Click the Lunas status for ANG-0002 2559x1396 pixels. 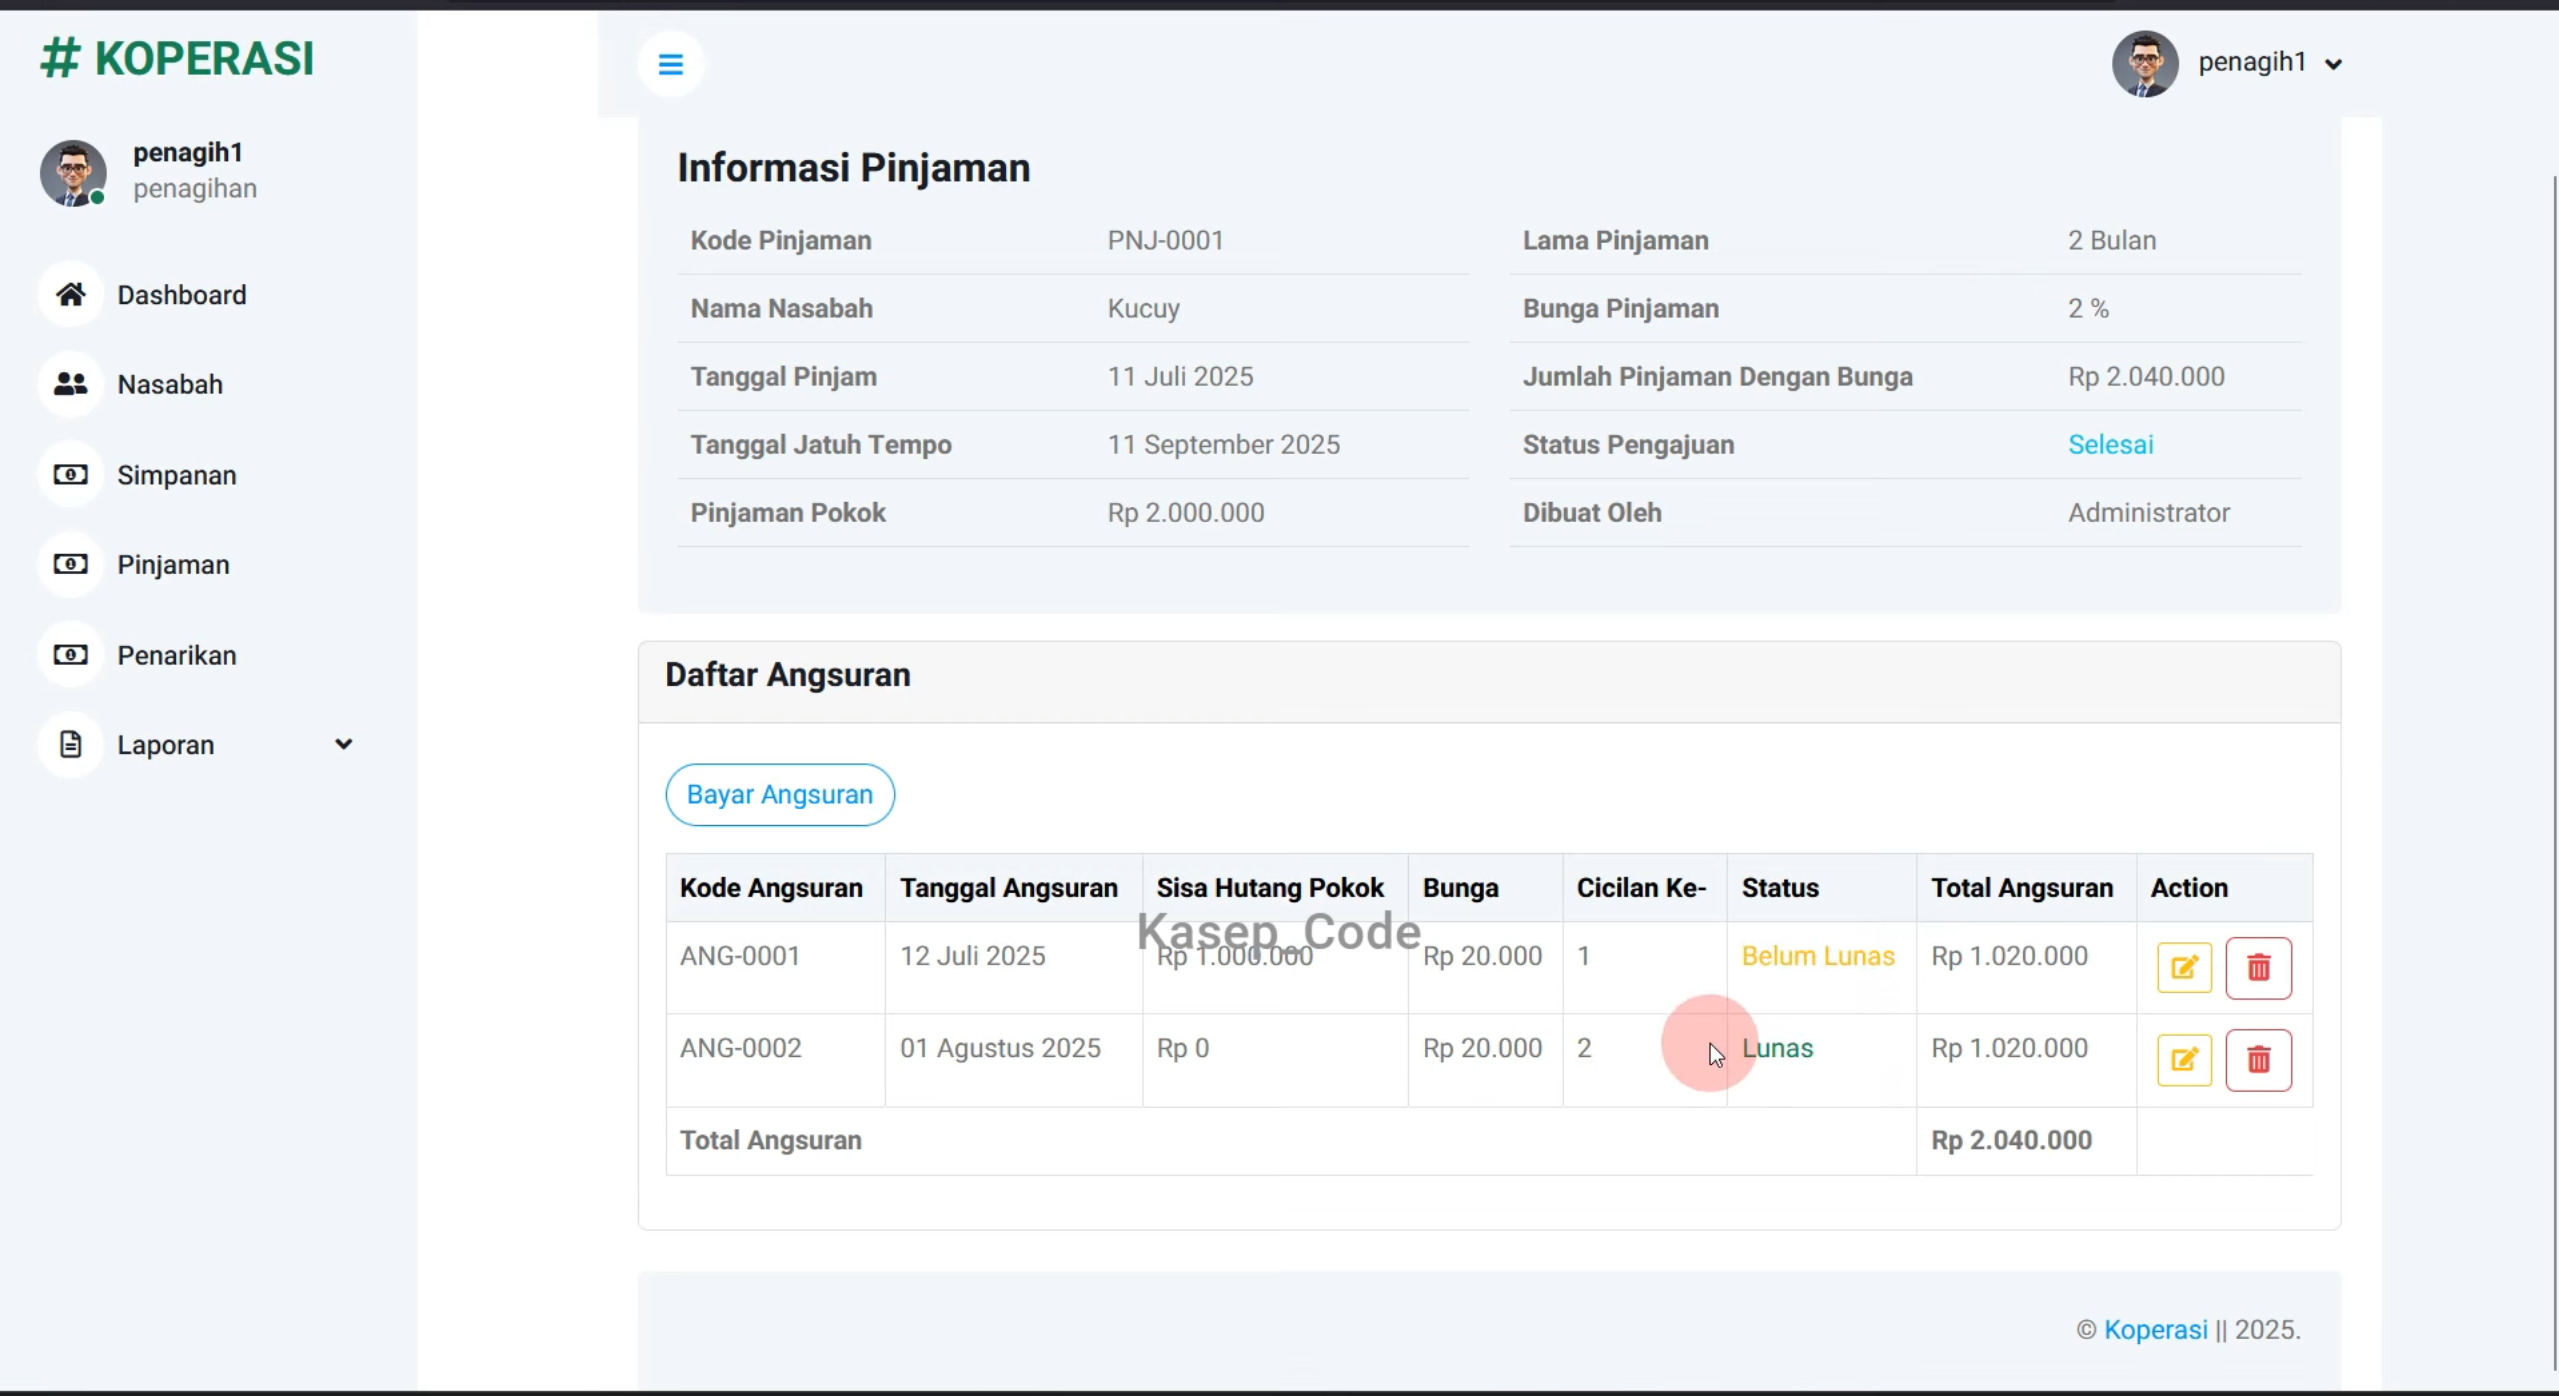coord(1777,1047)
